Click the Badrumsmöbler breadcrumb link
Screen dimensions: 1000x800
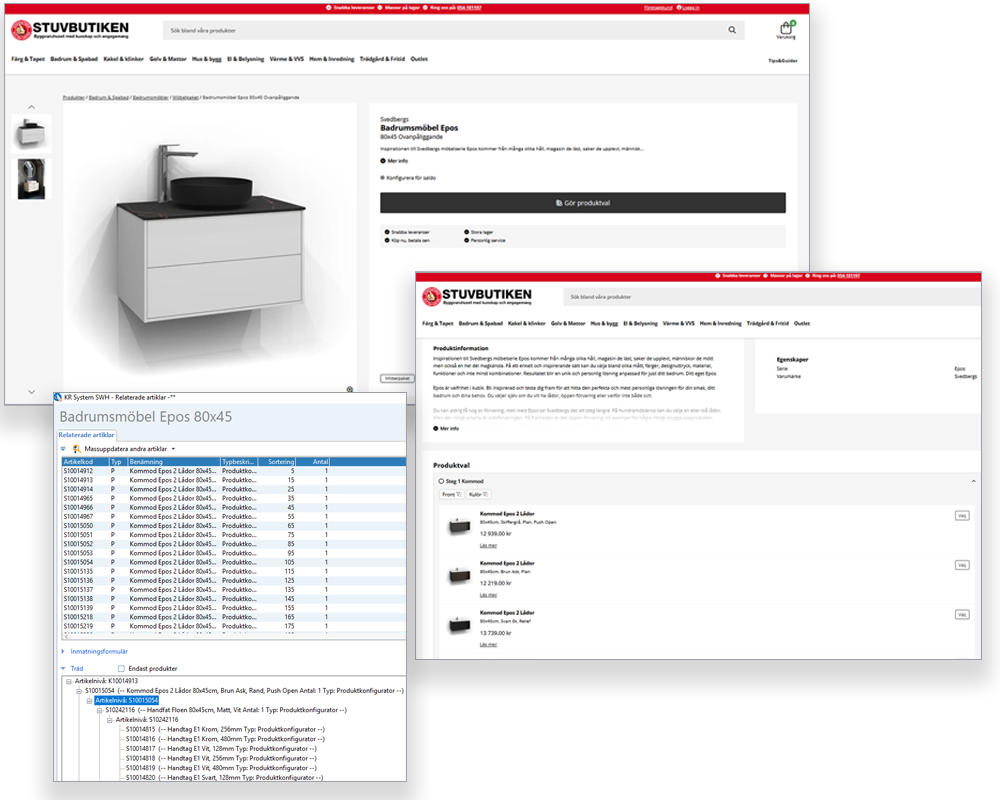[x=151, y=98]
